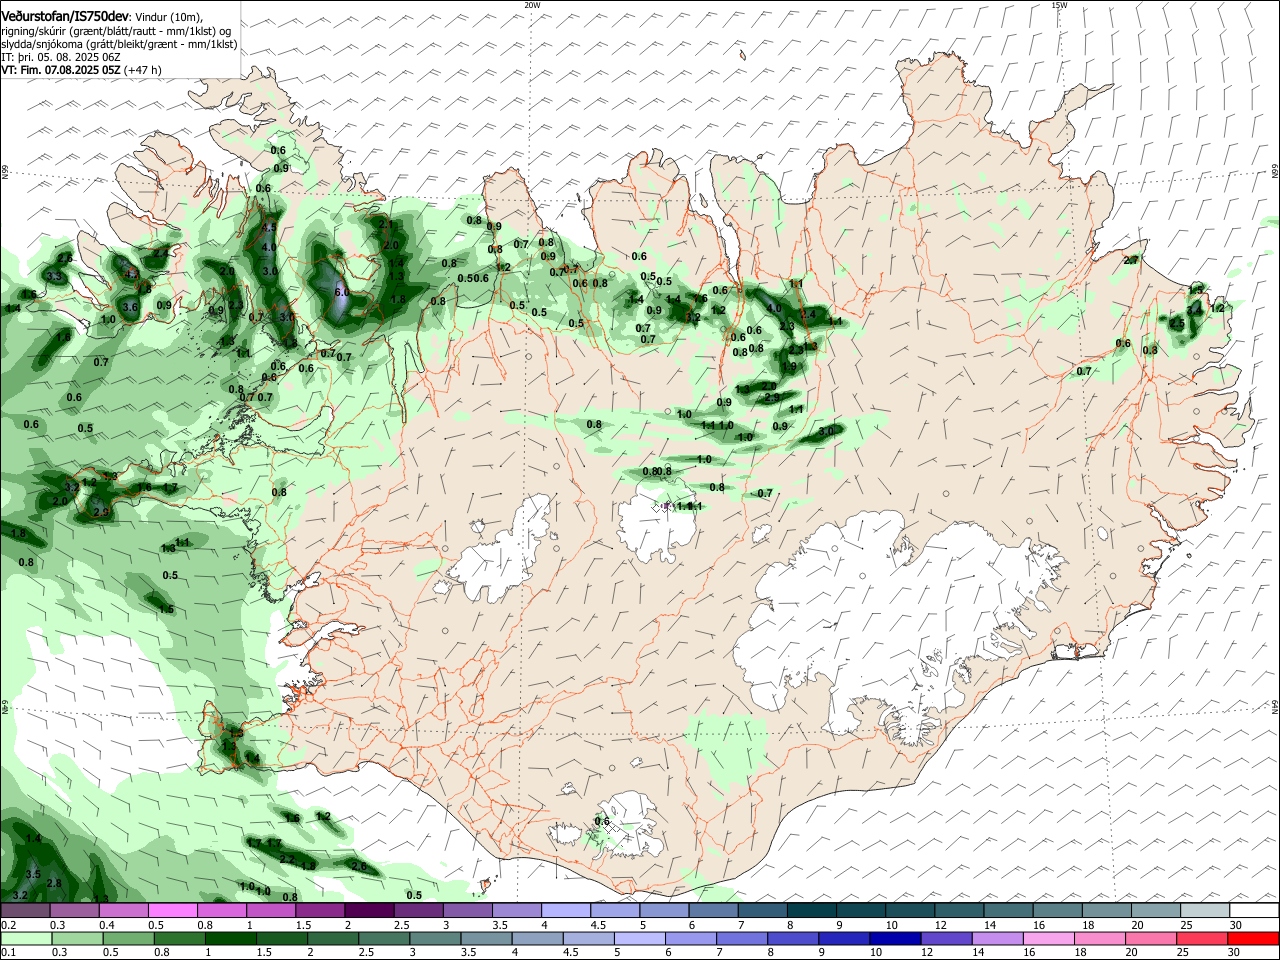Click the snow scale swatch starting at 1.5
This screenshot has width=1280, height=960.
[x=319, y=911]
